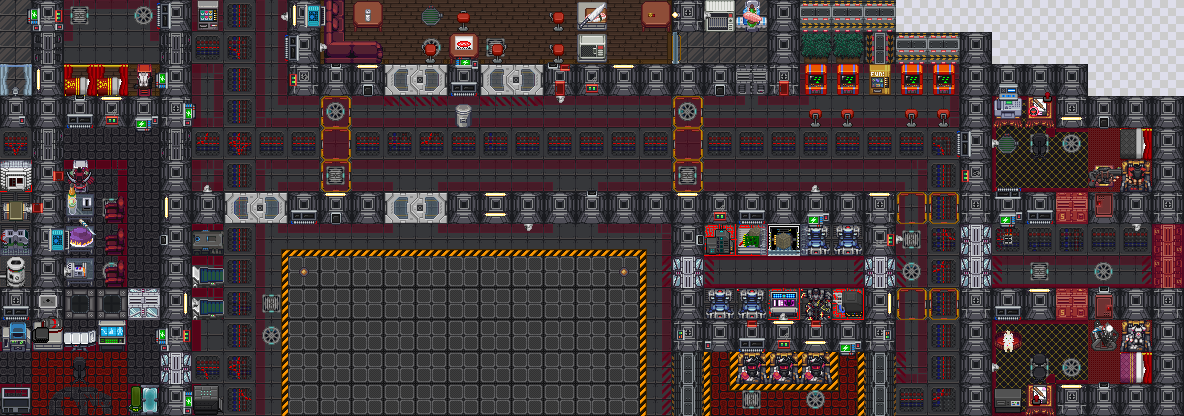The image size is (1184, 416).
Task: Select the green canister beside the cryo tube
Action: [x=135, y=399]
